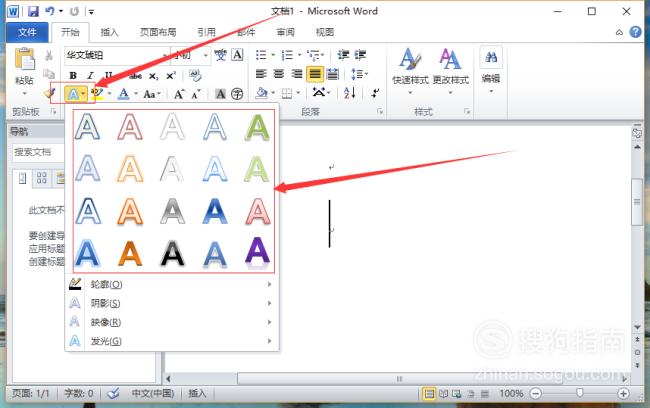Click the 搜索文档 navigation search field

pos(39,152)
